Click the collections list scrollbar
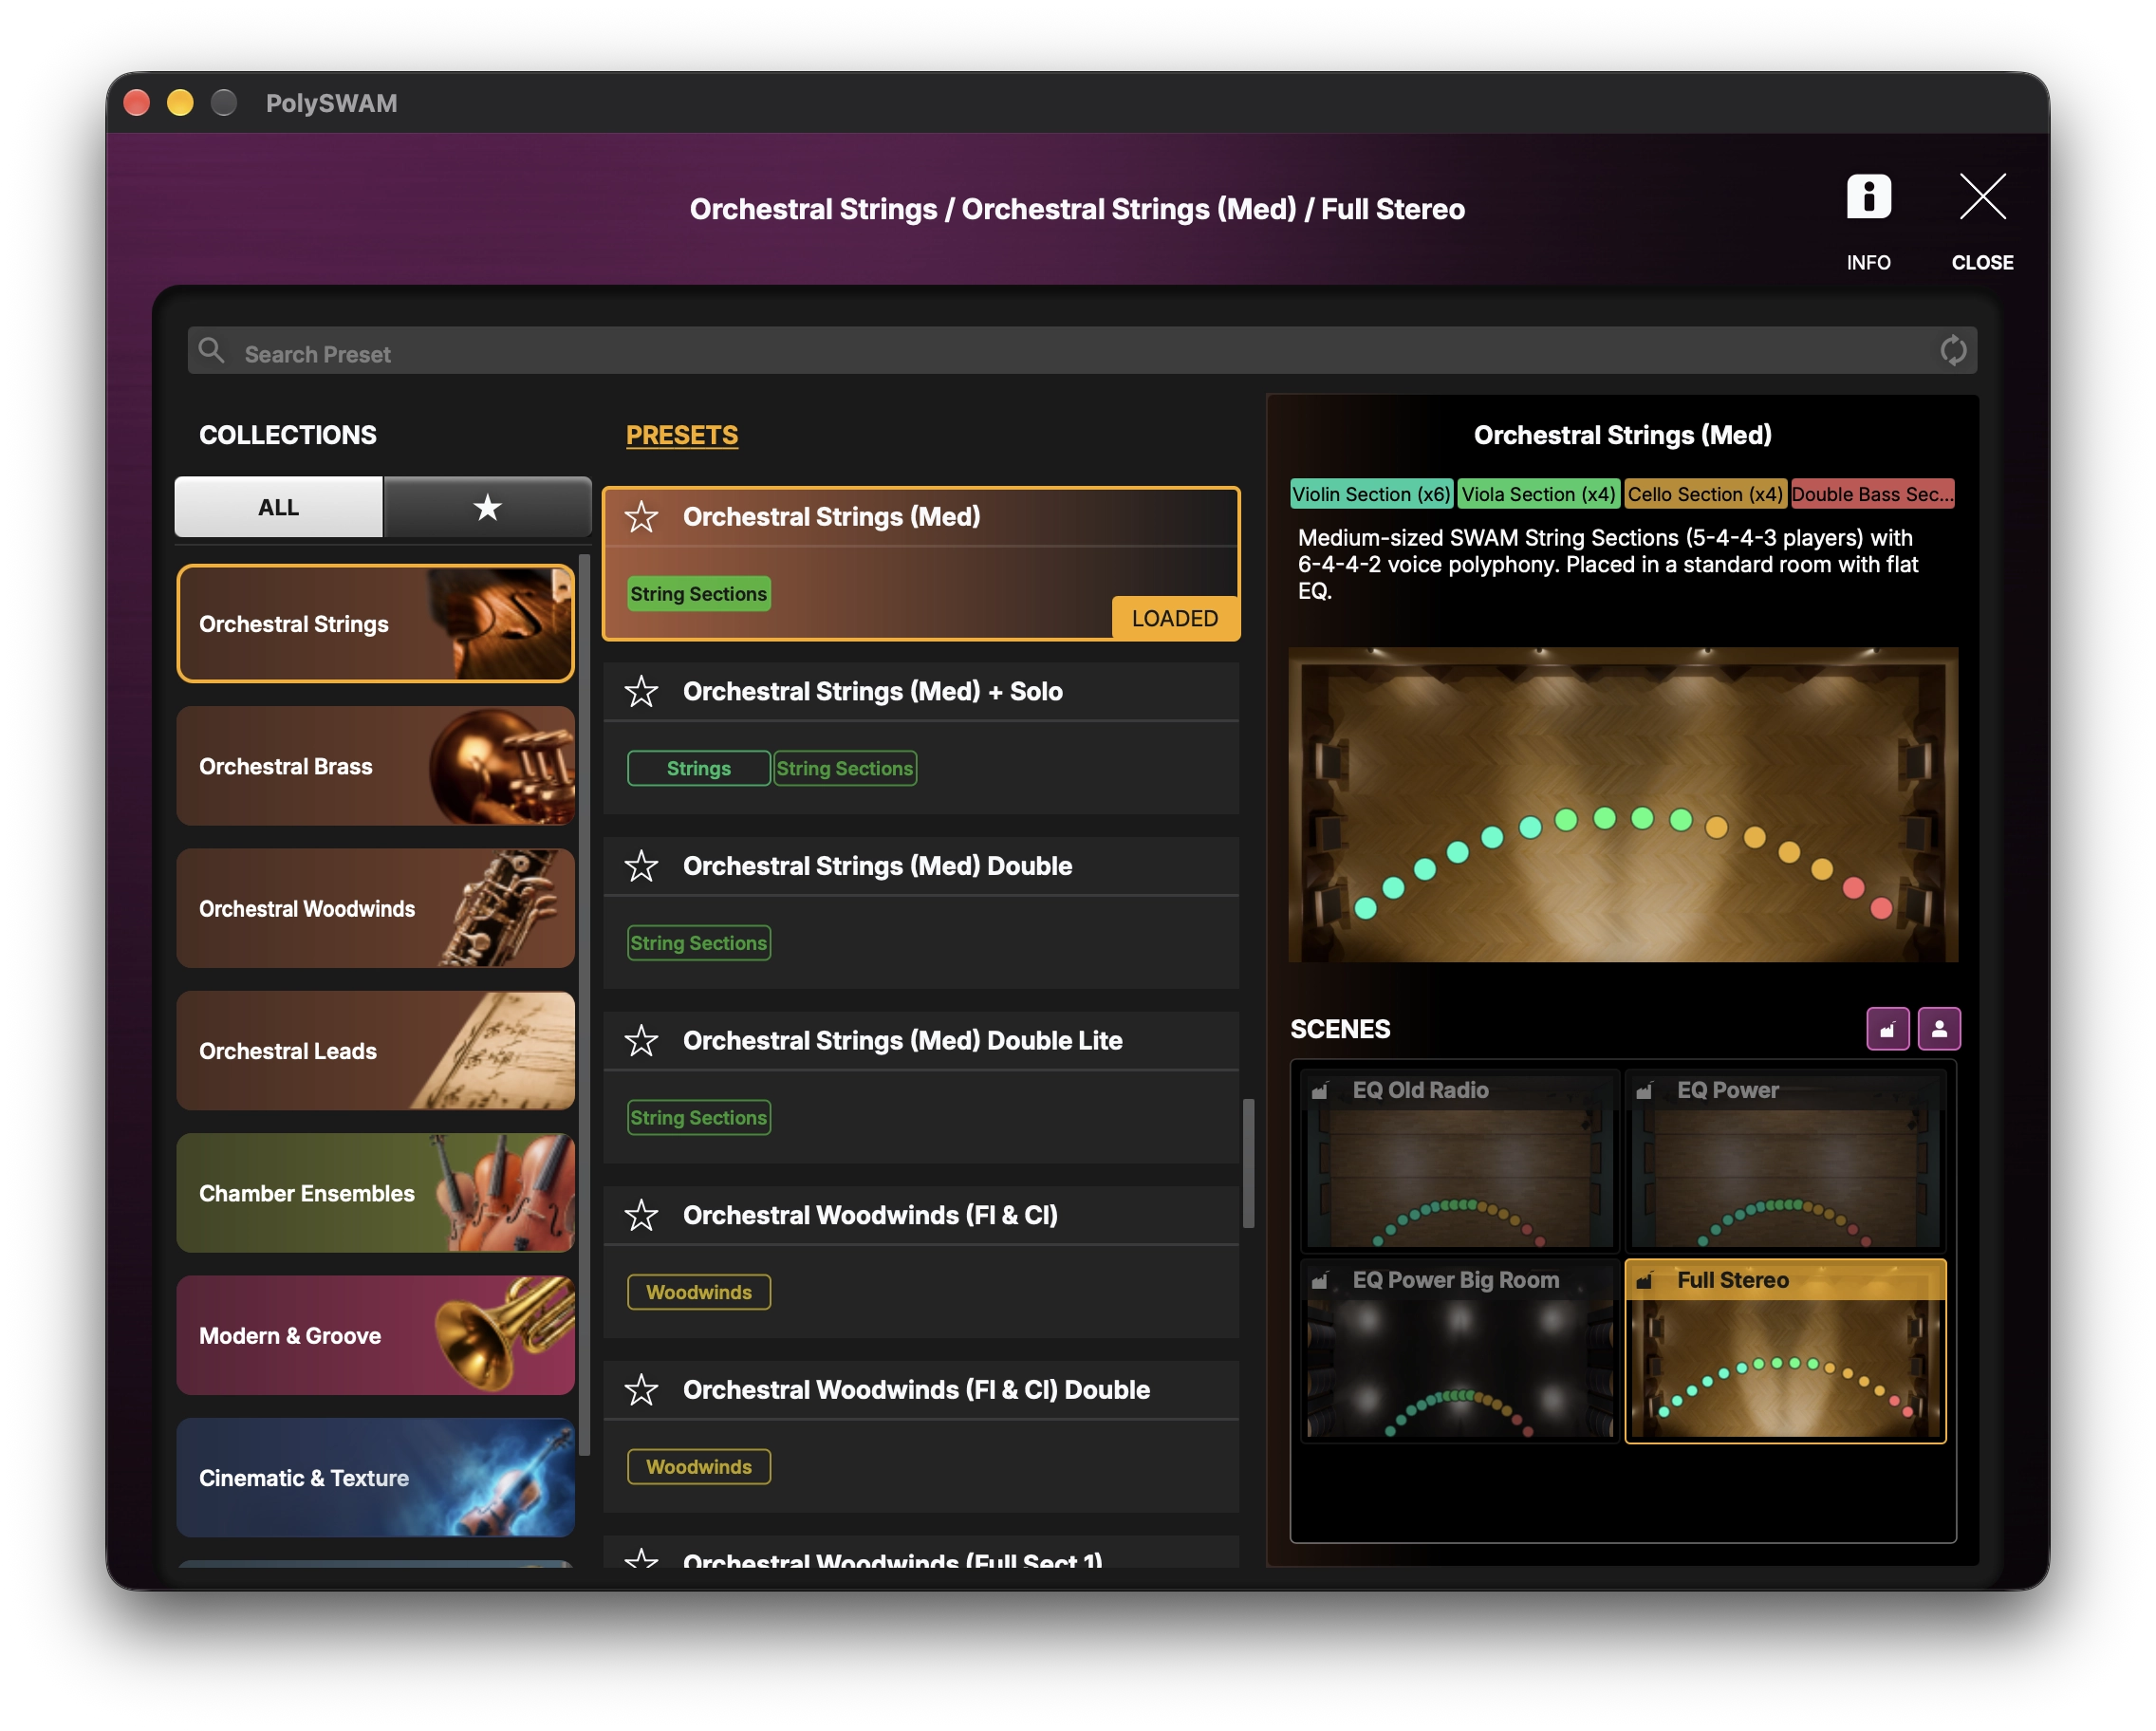Image resolution: width=2156 pixels, height=1731 pixels. click(584, 1005)
